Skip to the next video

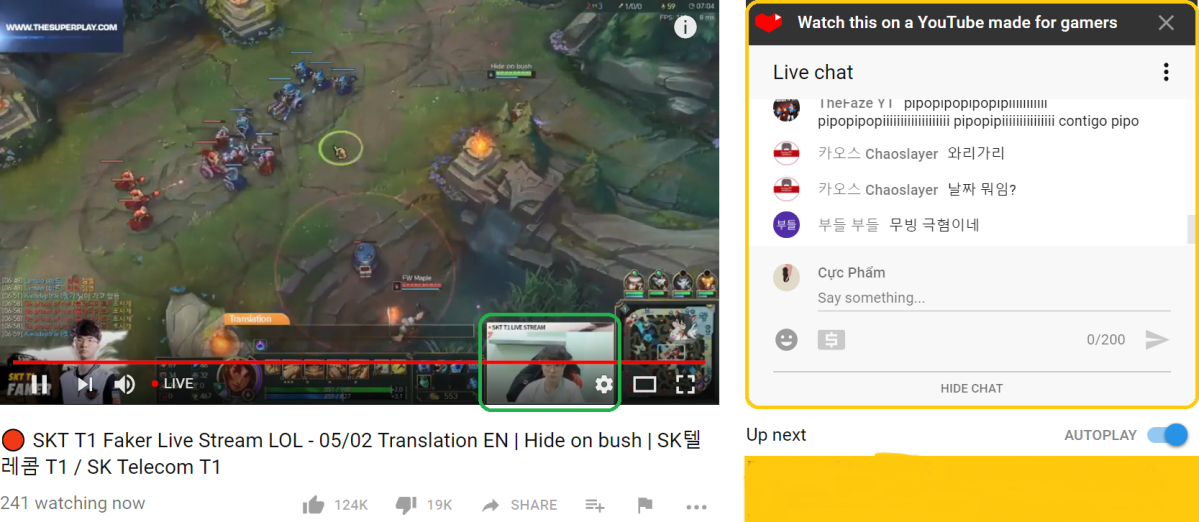click(x=86, y=384)
